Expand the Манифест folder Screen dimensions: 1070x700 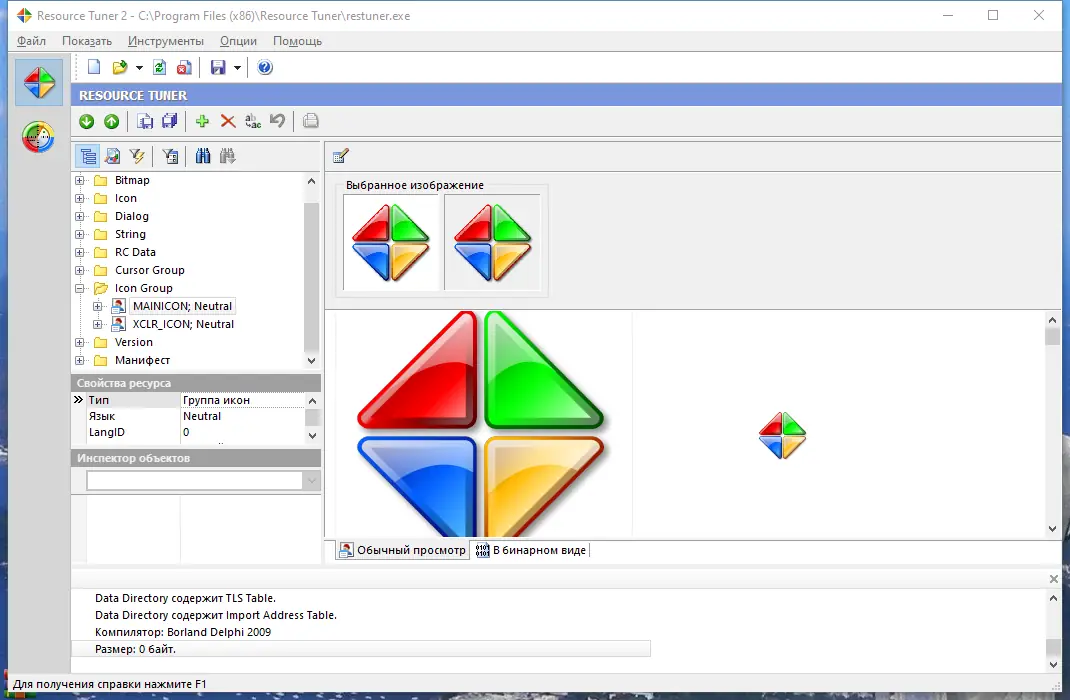click(80, 360)
